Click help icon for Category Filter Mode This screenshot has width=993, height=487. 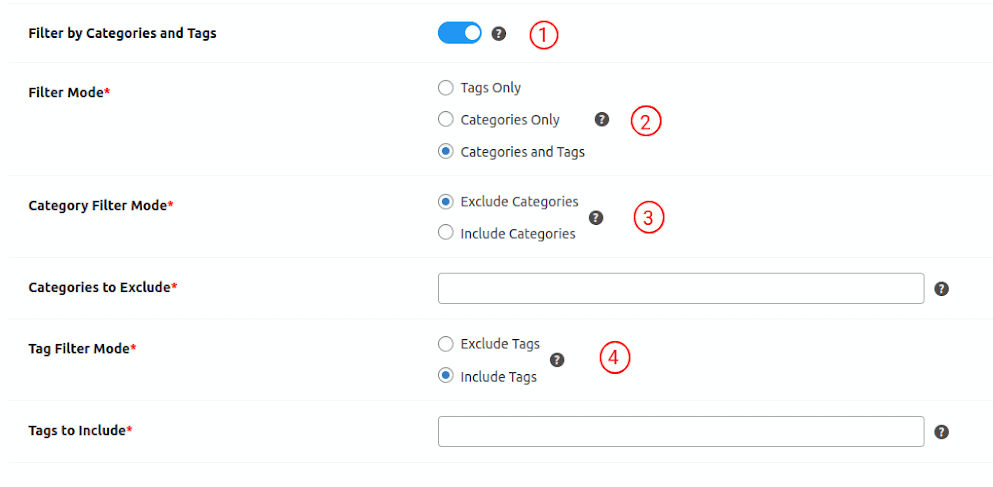pos(596,217)
